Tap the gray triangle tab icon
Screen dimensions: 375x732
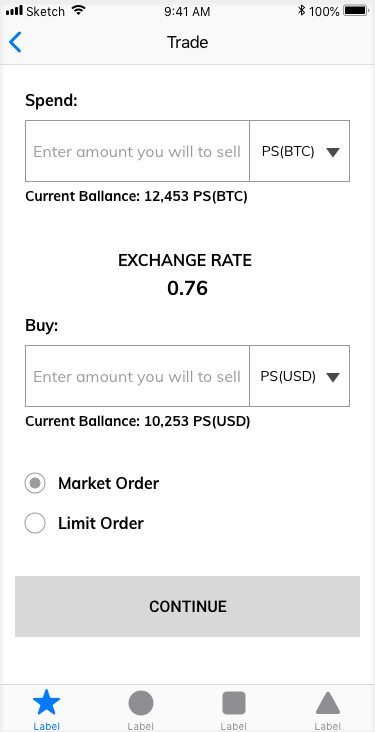click(327, 703)
